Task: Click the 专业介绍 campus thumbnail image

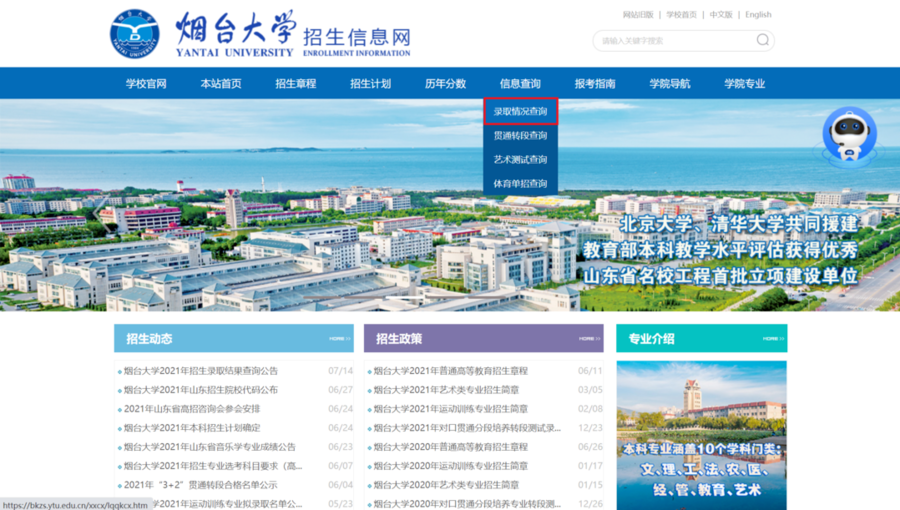Action: (x=701, y=432)
